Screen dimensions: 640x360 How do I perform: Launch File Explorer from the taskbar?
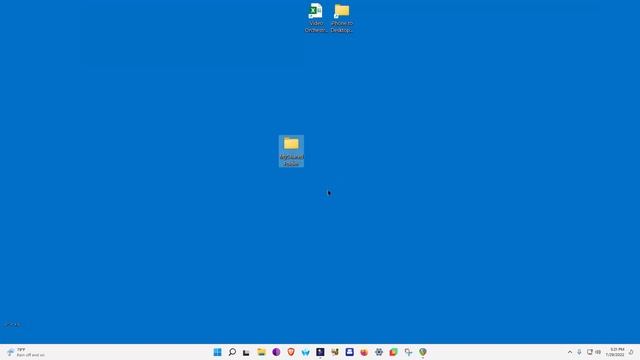coord(261,352)
